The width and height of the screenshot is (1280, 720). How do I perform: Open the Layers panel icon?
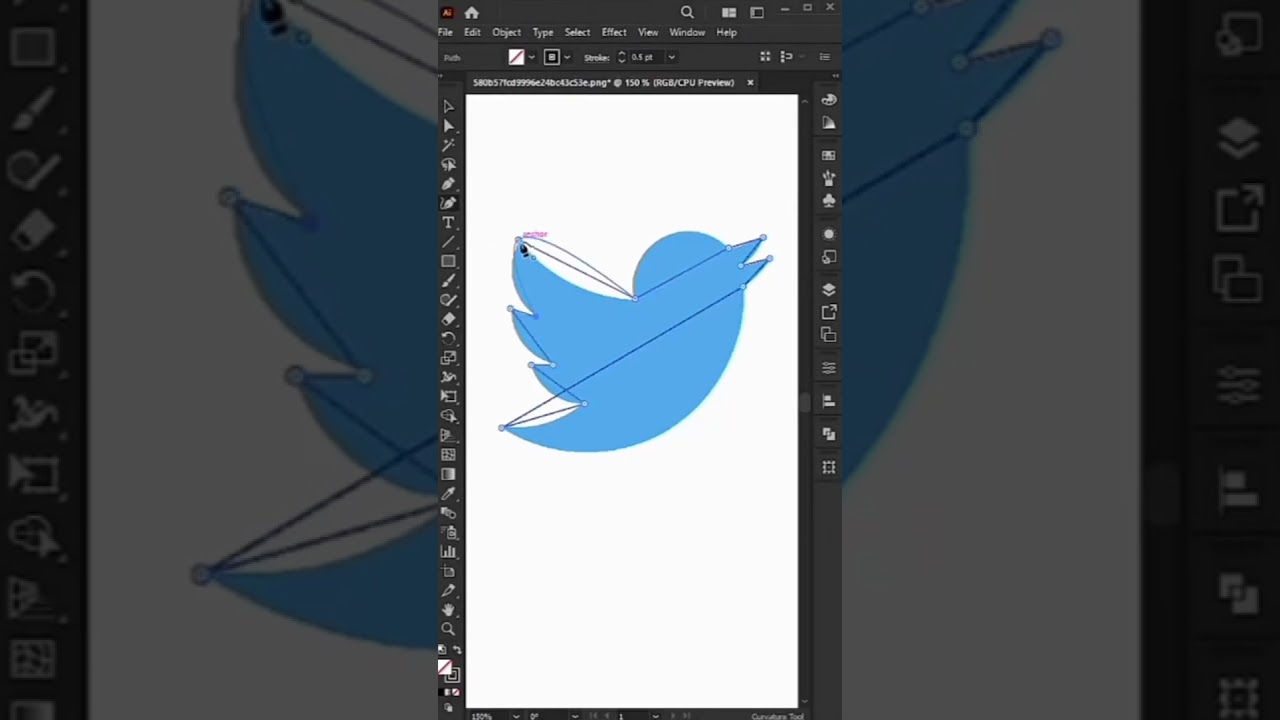829,290
